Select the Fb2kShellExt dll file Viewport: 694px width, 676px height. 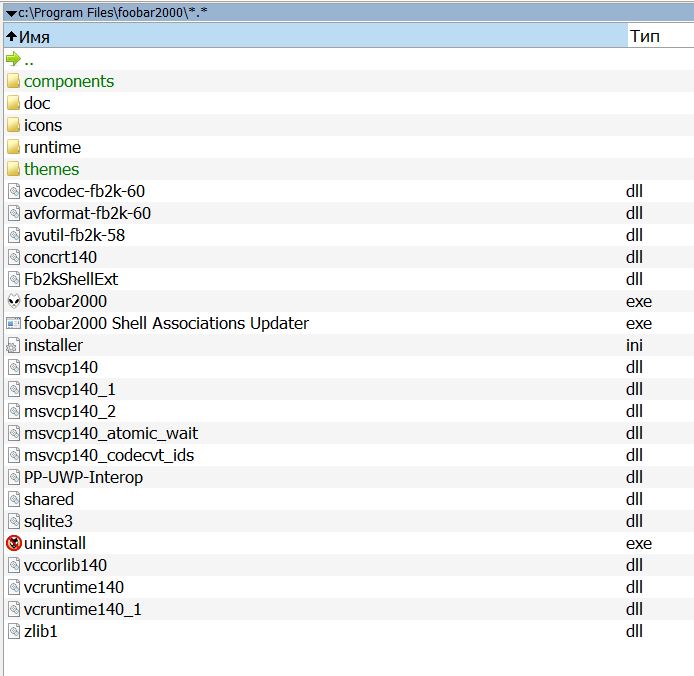[x=71, y=279]
